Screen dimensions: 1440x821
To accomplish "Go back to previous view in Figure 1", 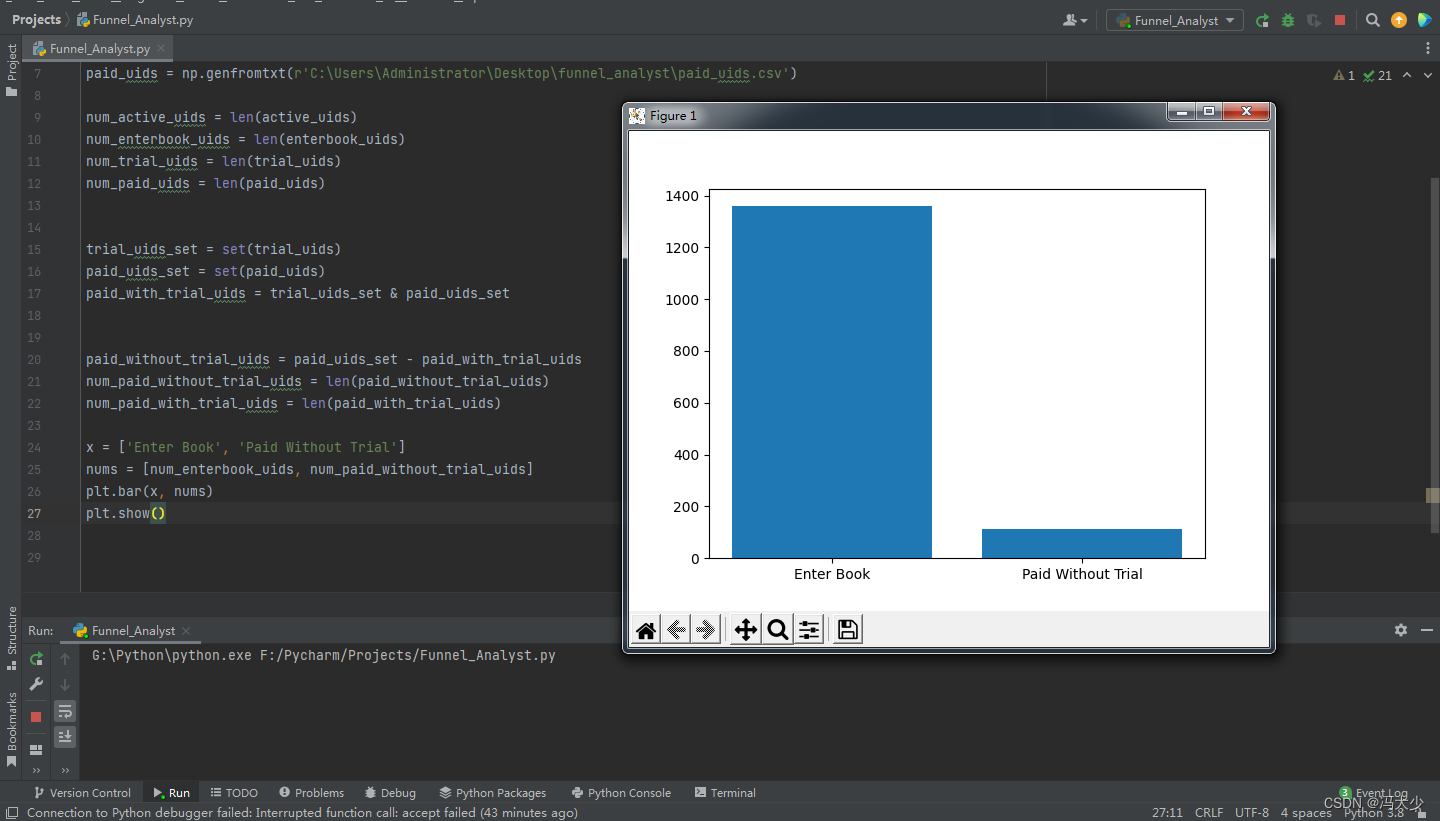I will point(677,630).
